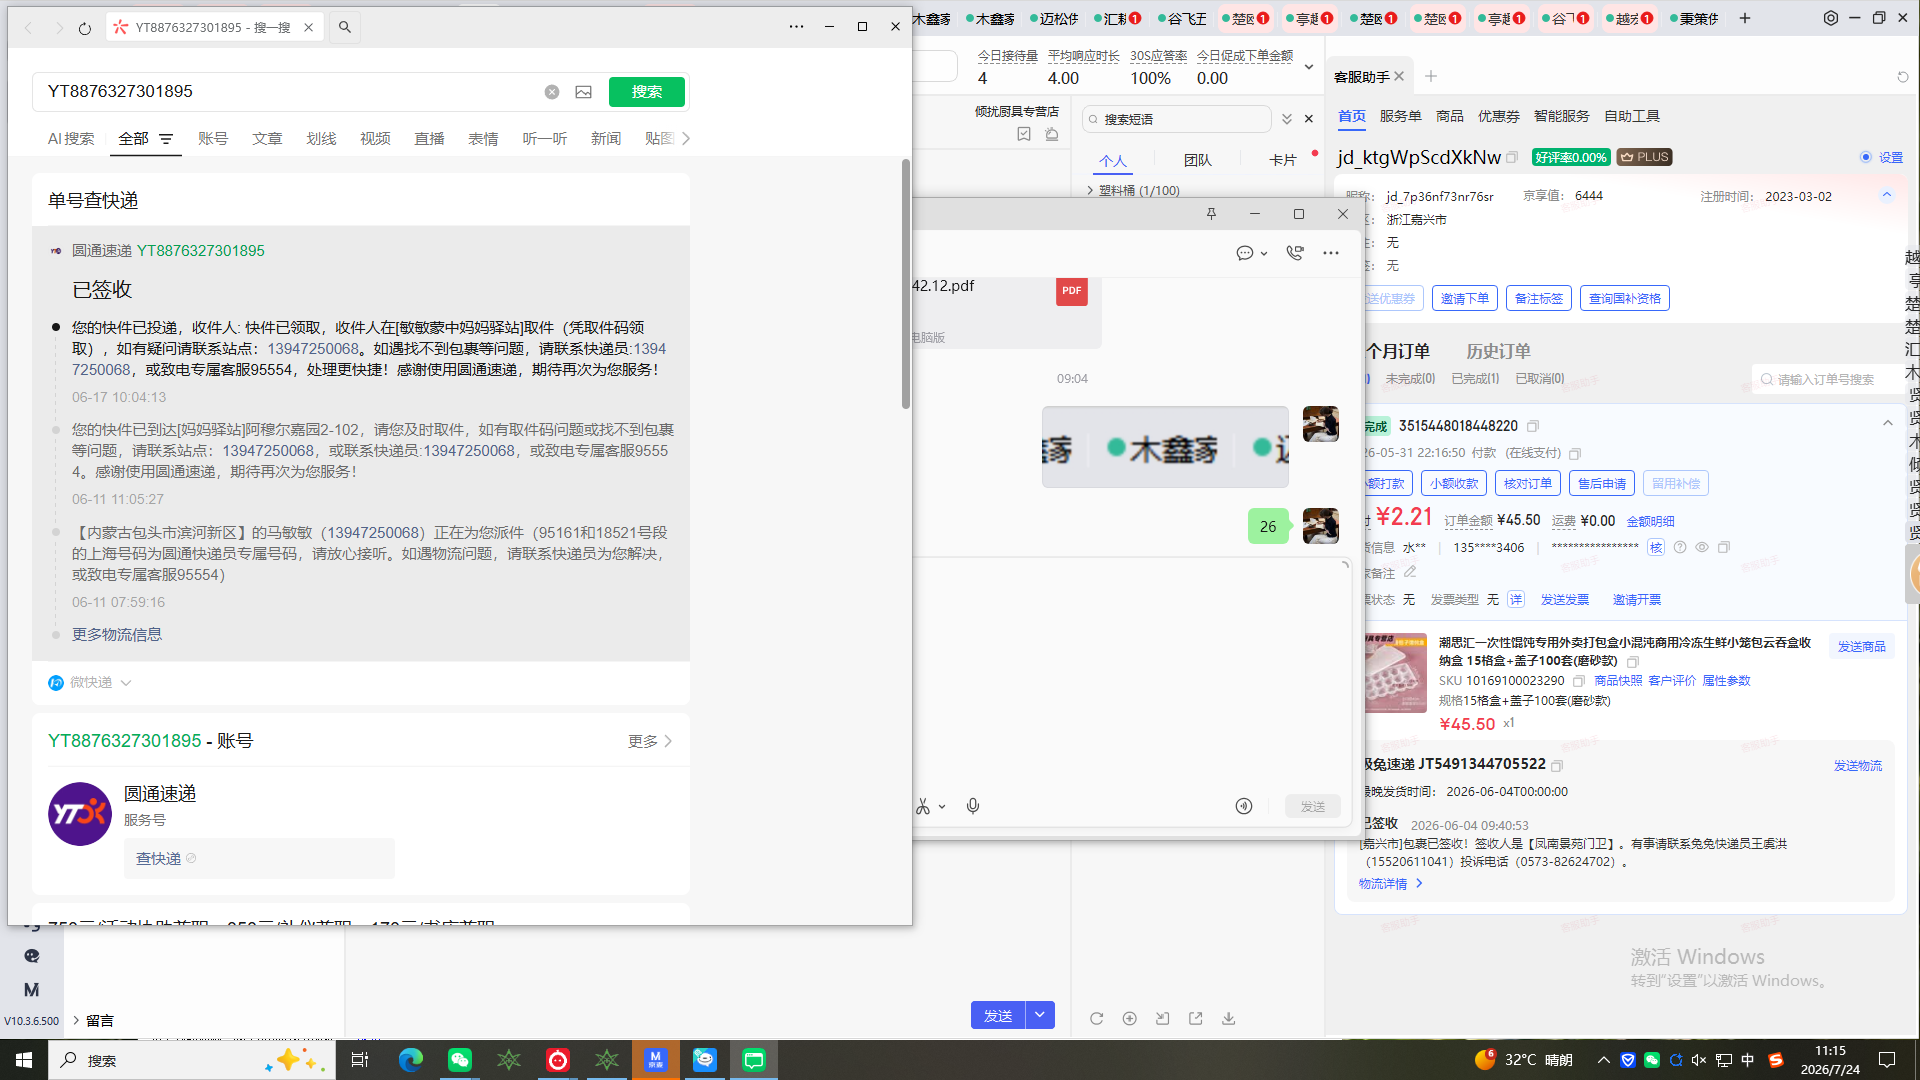Select the 账号 search category tab
The width and height of the screenshot is (1920, 1080).
(x=213, y=139)
